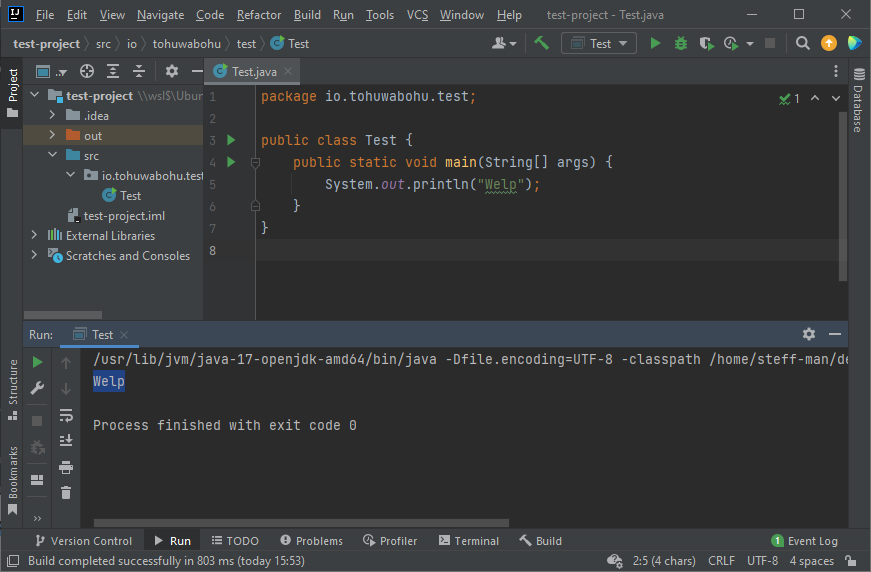
Task: Collapse all in Project panel
Action: (138, 71)
